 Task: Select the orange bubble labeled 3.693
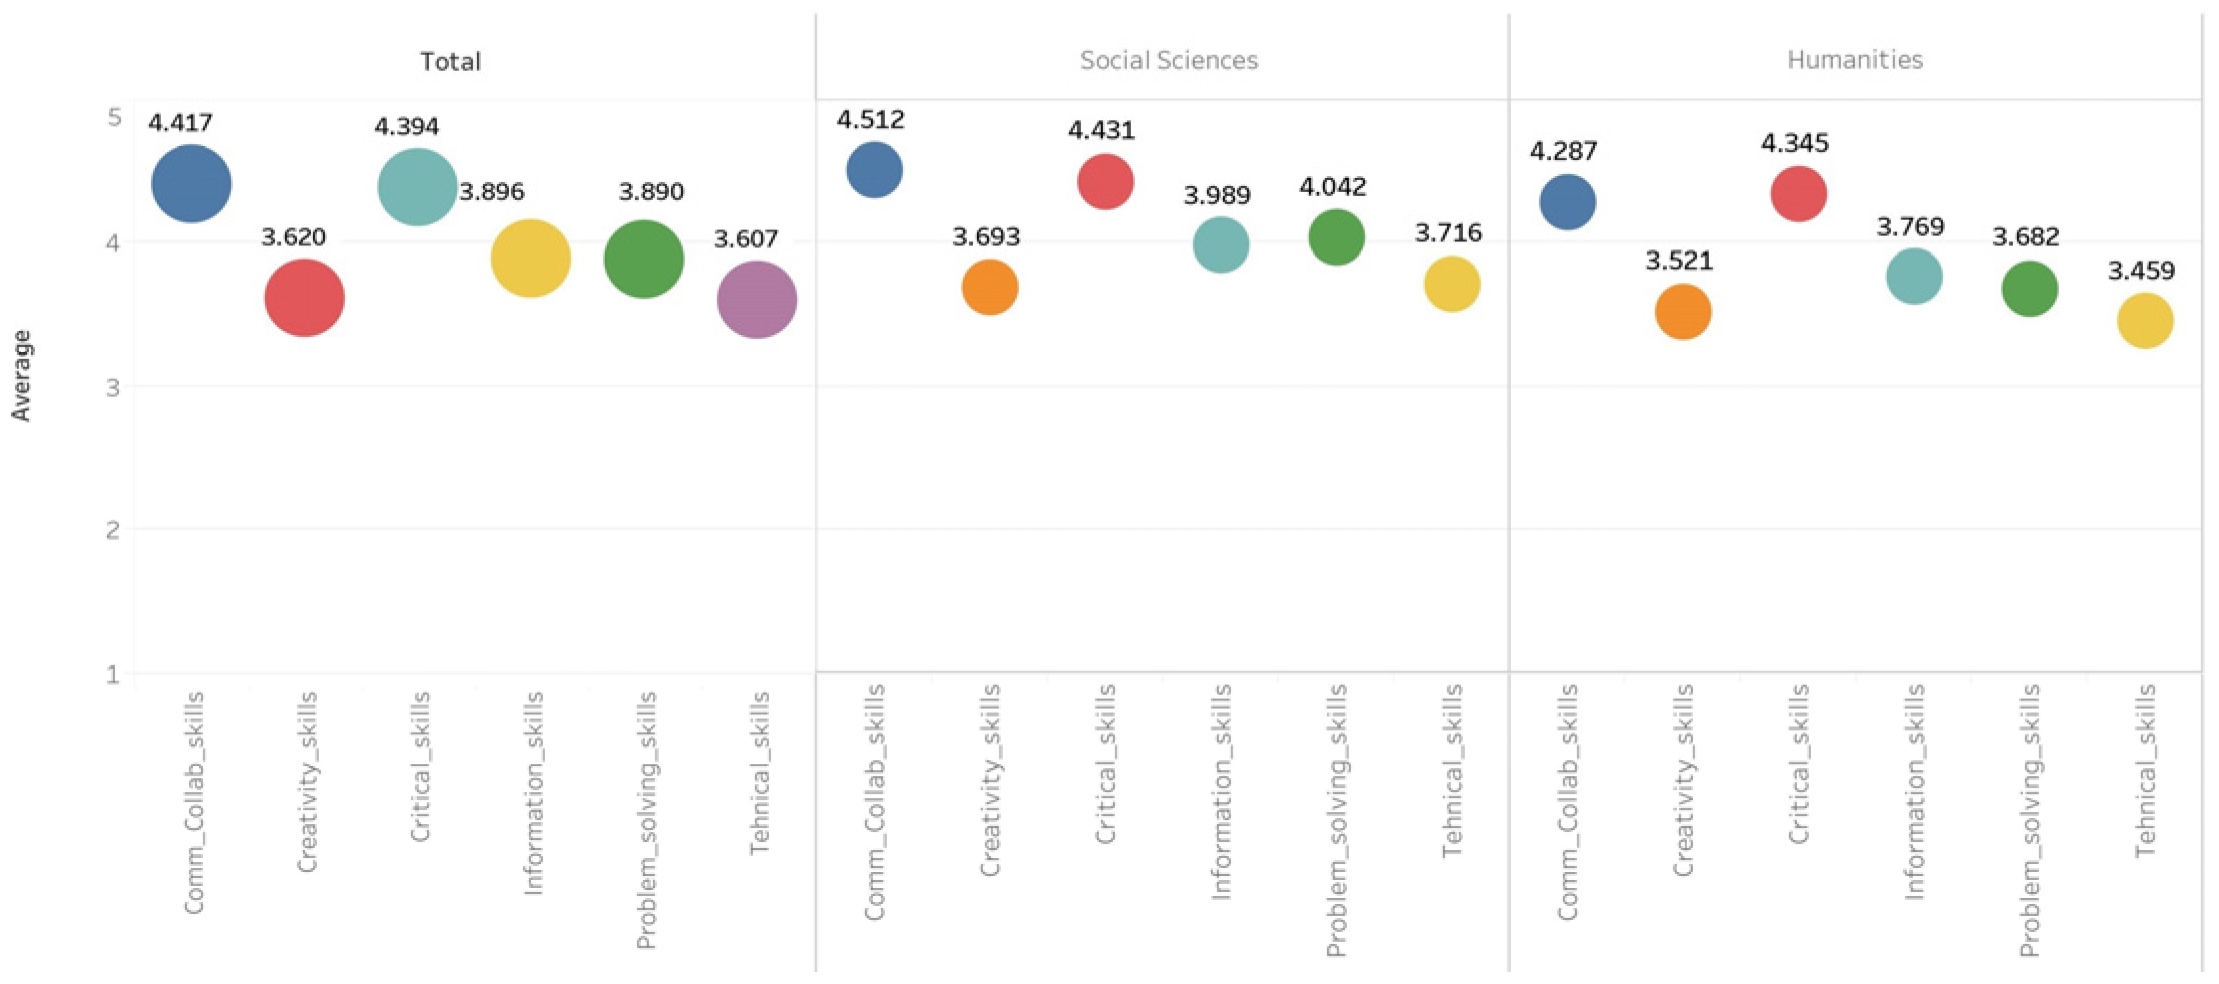990,288
